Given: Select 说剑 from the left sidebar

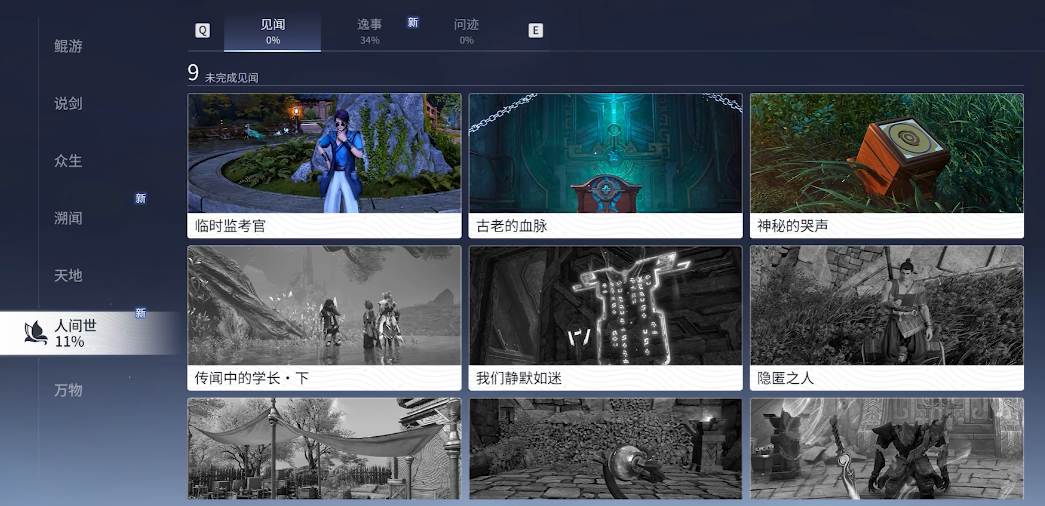Looking at the screenshot, I should click(68, 103).
